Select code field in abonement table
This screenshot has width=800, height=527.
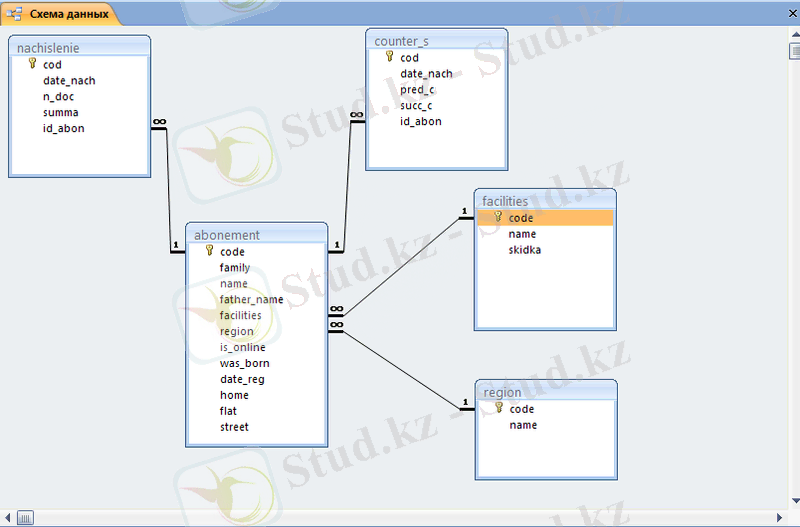(x=232, y=252)
